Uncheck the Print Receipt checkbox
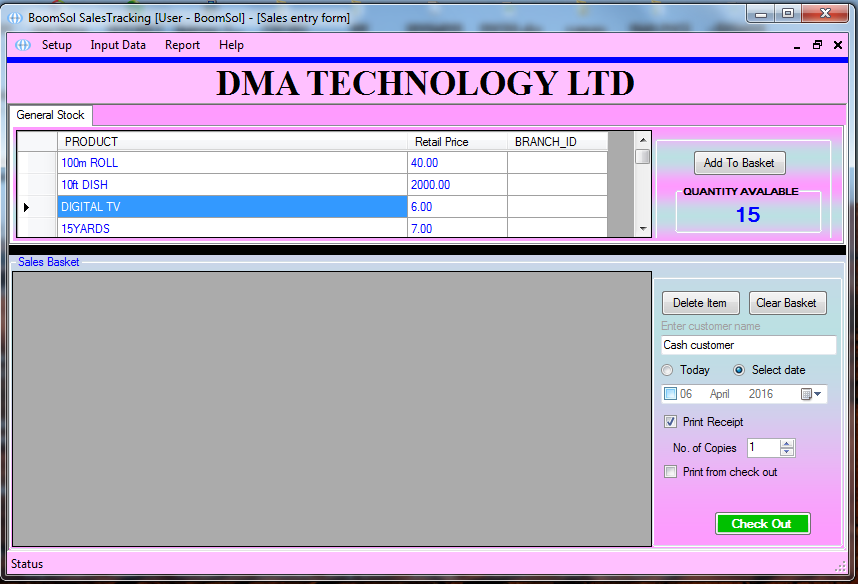 pos(670,421)
